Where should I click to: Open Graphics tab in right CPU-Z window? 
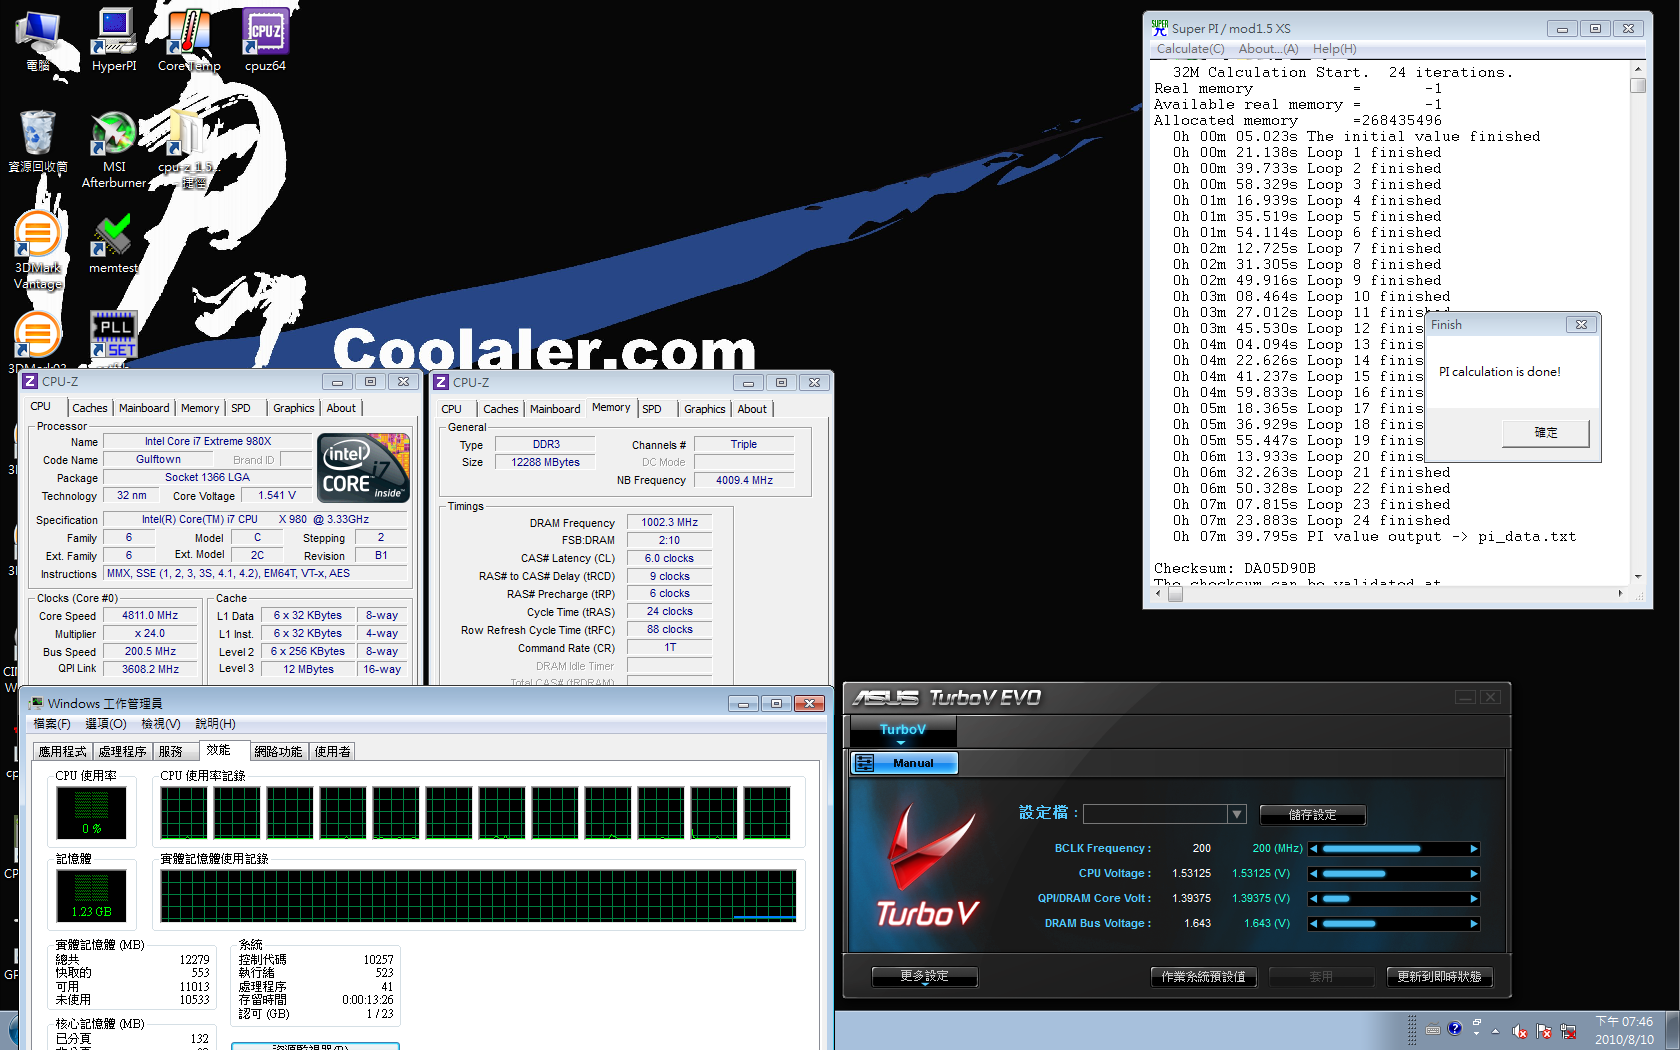pyautogui.click(x=704, y=409)
